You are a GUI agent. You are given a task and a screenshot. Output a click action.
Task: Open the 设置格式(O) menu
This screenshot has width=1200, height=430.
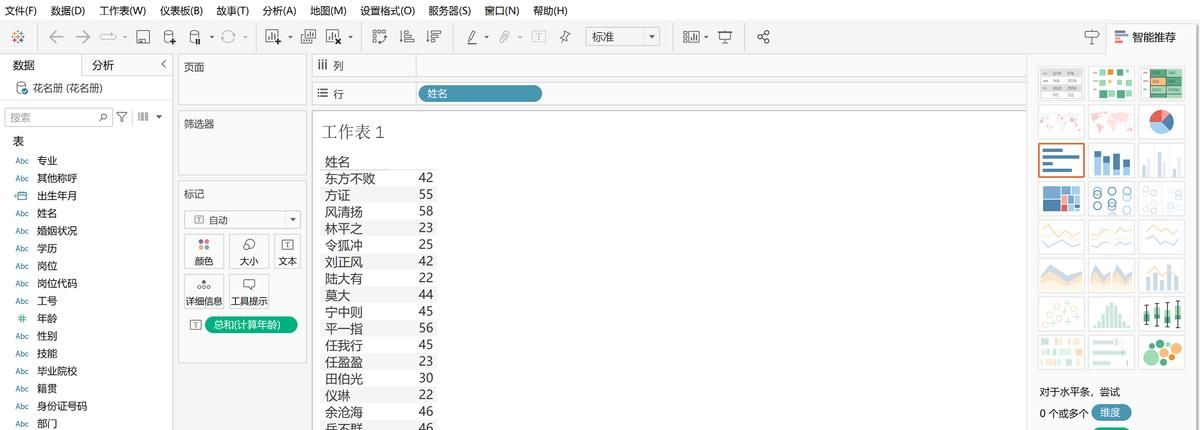pyautogui.click(x=387, y=10)
